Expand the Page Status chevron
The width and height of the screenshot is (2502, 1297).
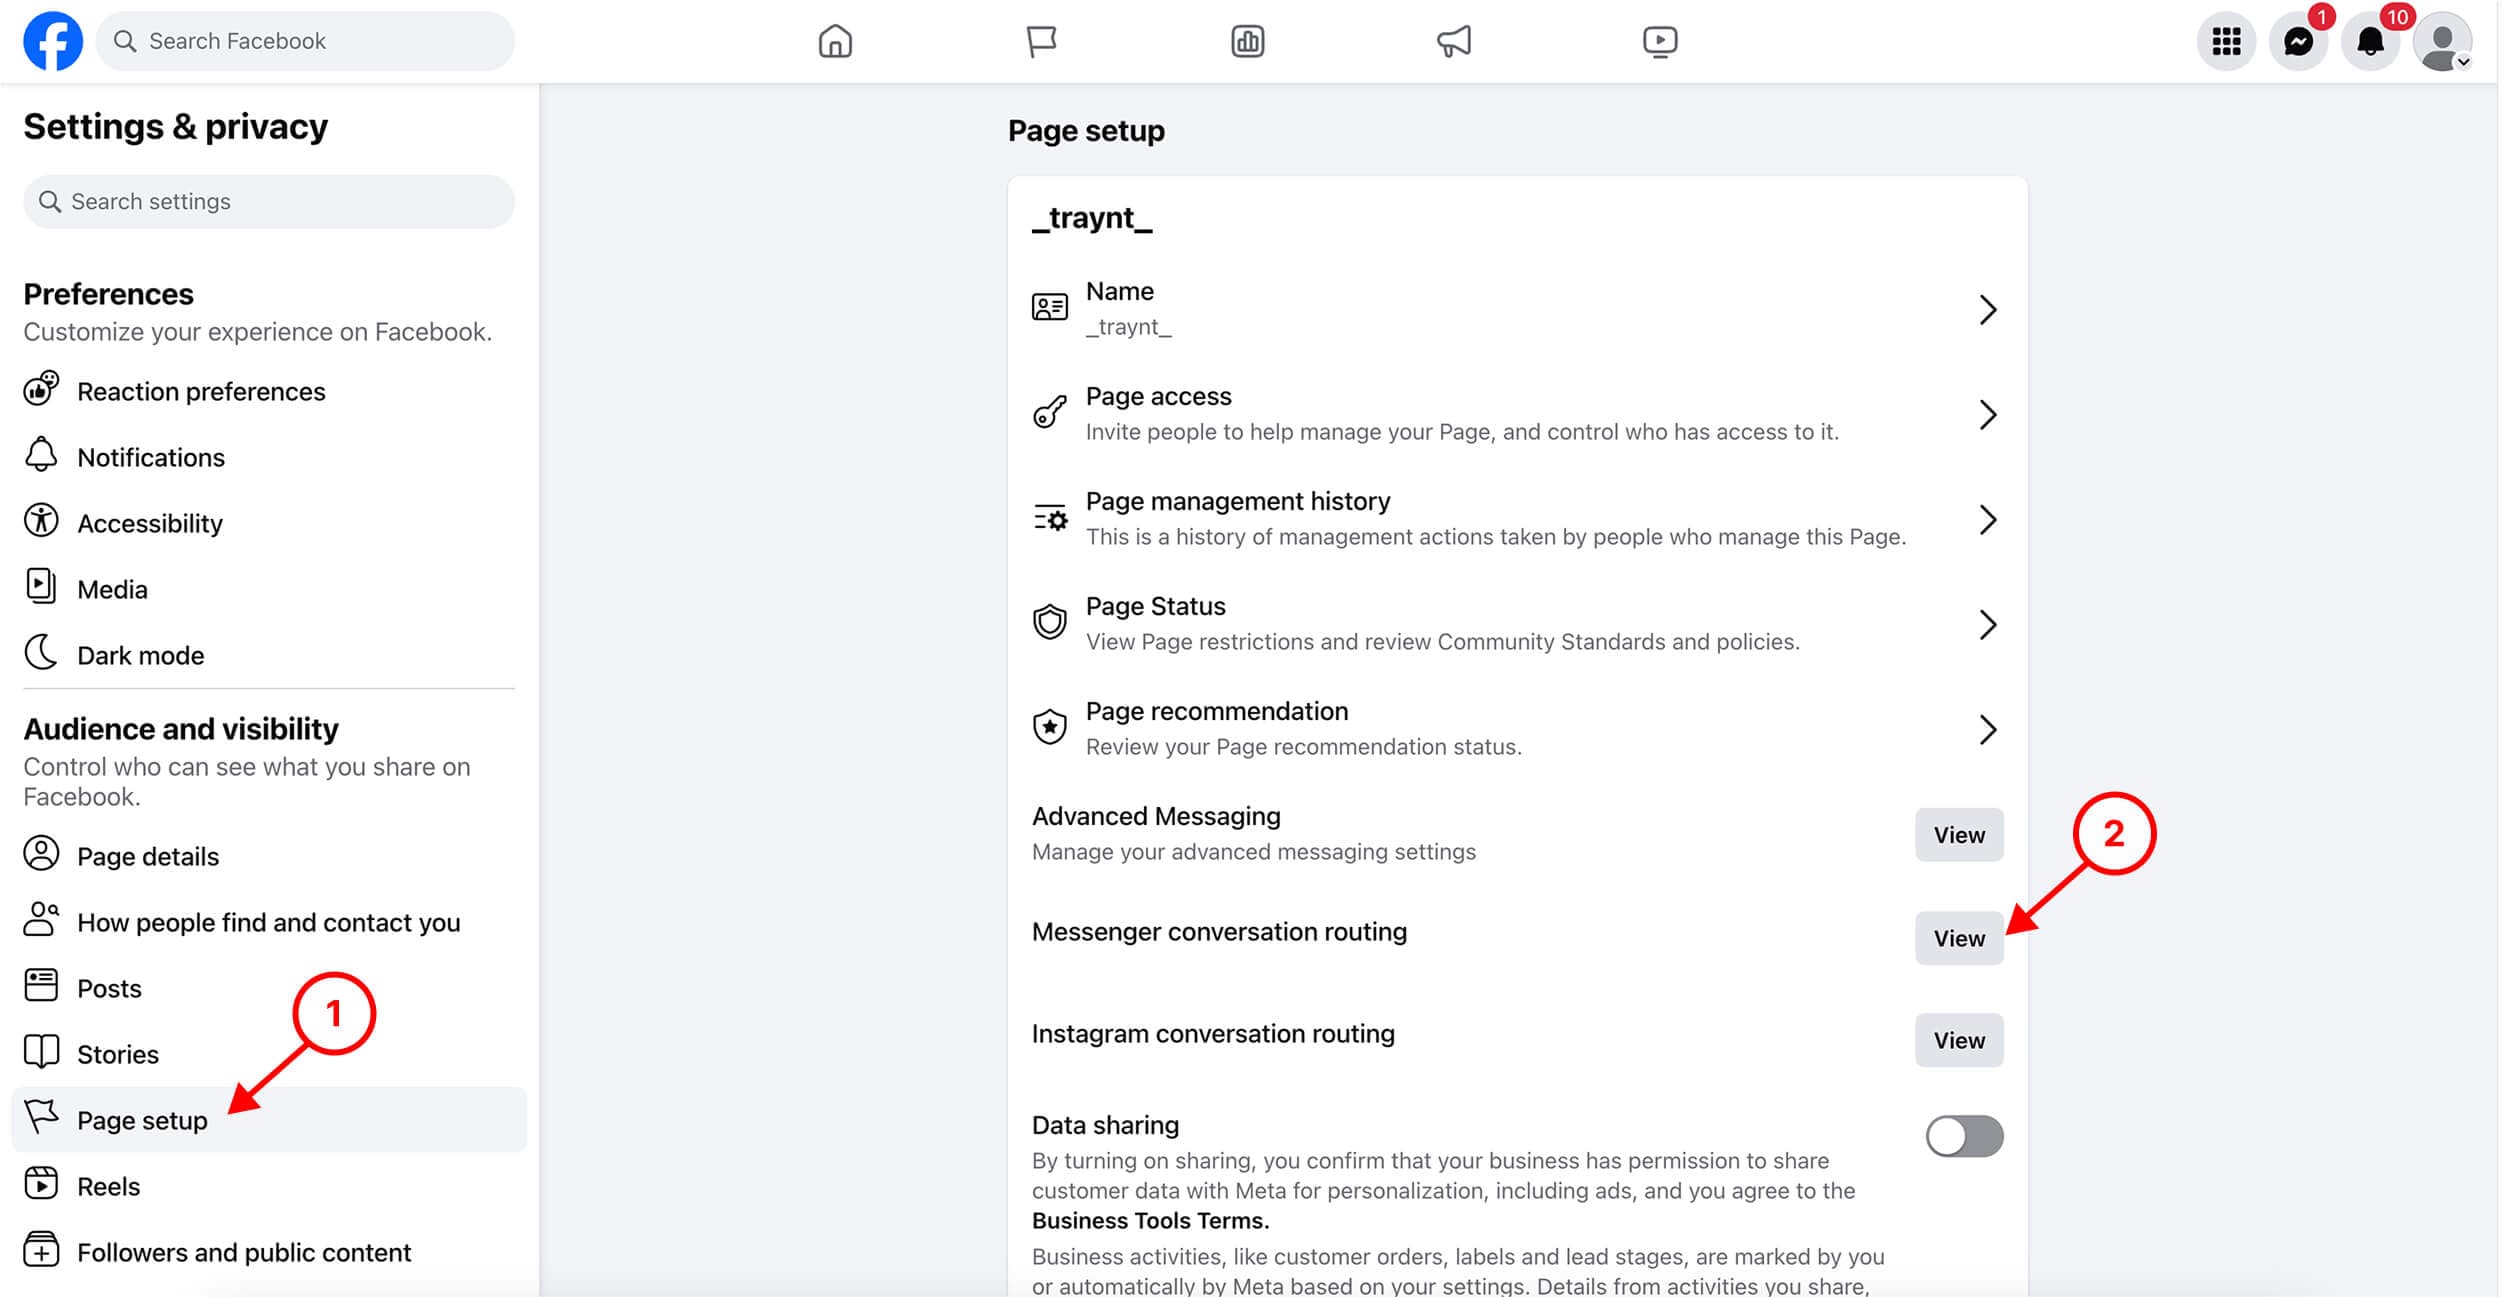point(1988,625)
